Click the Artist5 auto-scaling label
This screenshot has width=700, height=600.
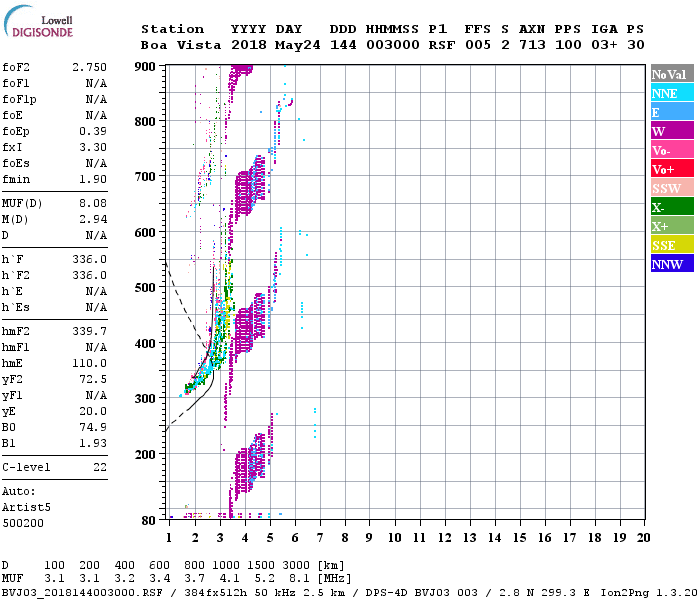(x=26, y=507)
